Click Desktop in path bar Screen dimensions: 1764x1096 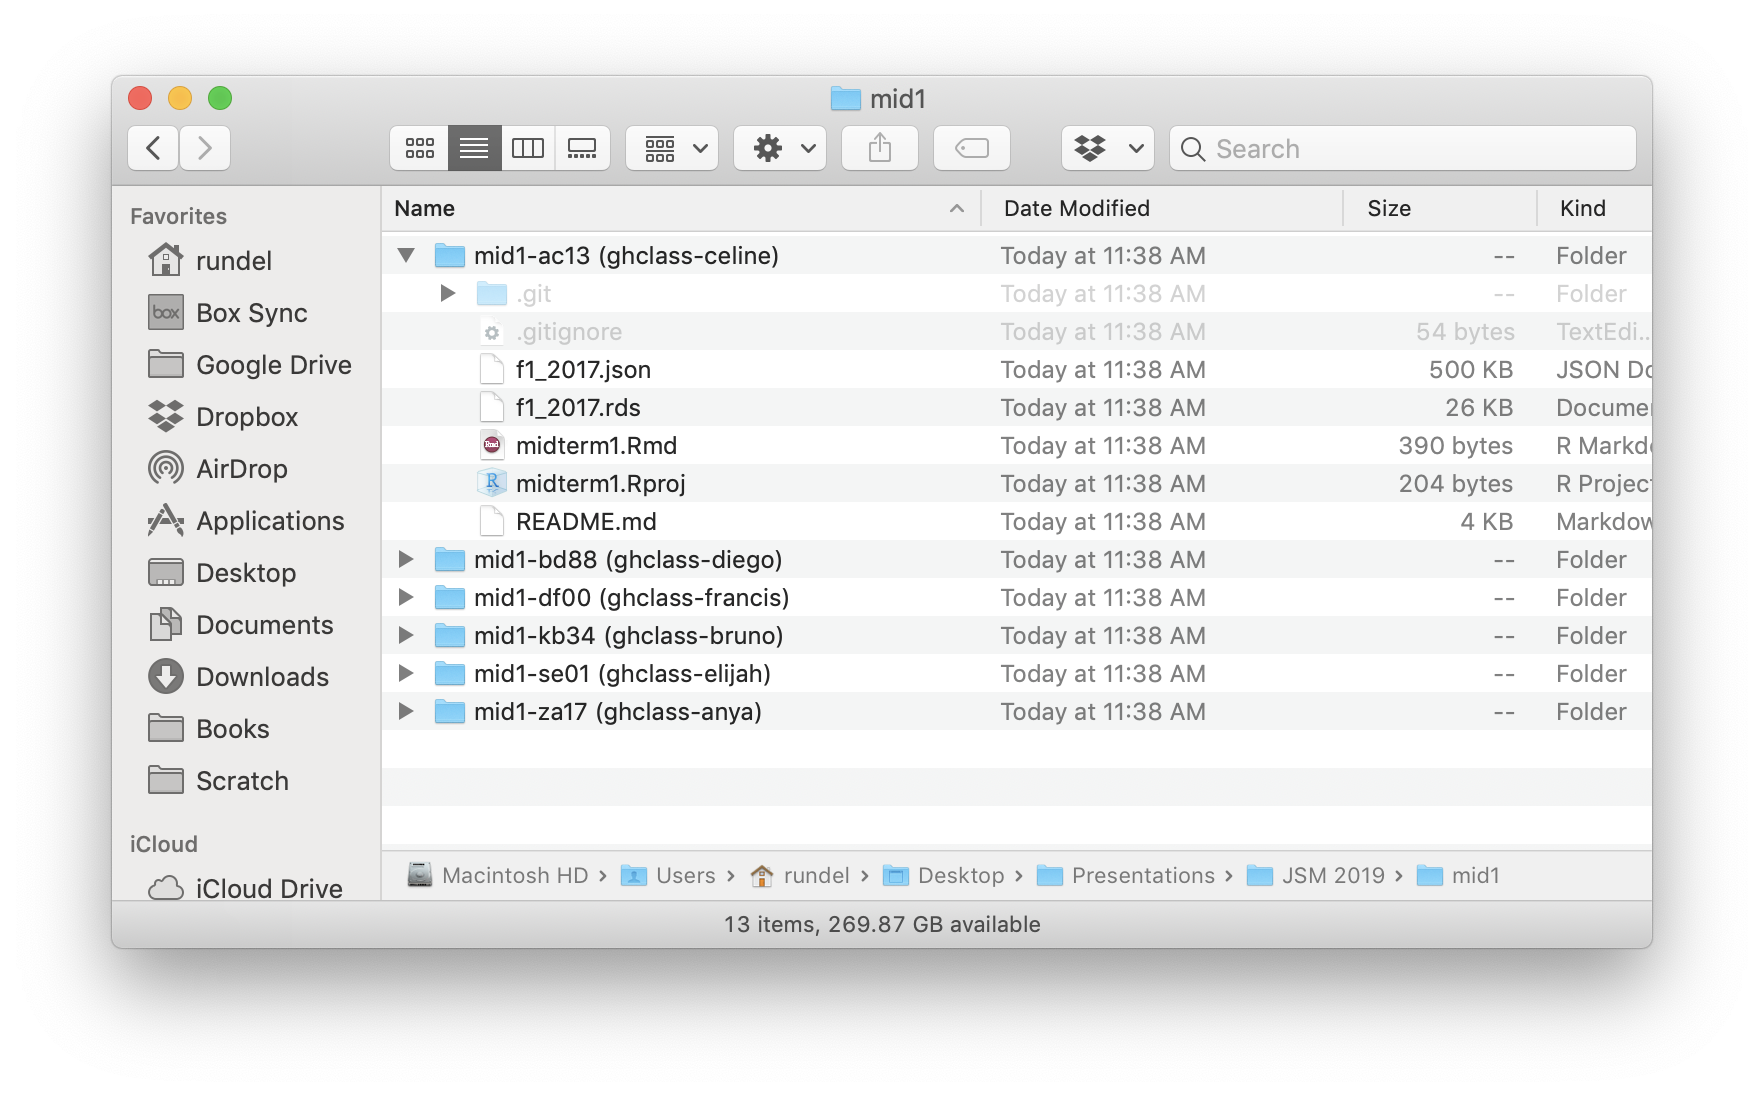click(x=944, y=875)
